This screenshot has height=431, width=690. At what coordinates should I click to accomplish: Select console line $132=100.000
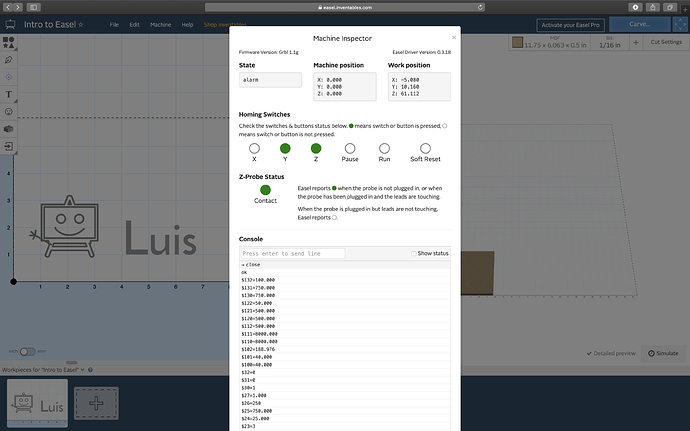click(345, 280)
